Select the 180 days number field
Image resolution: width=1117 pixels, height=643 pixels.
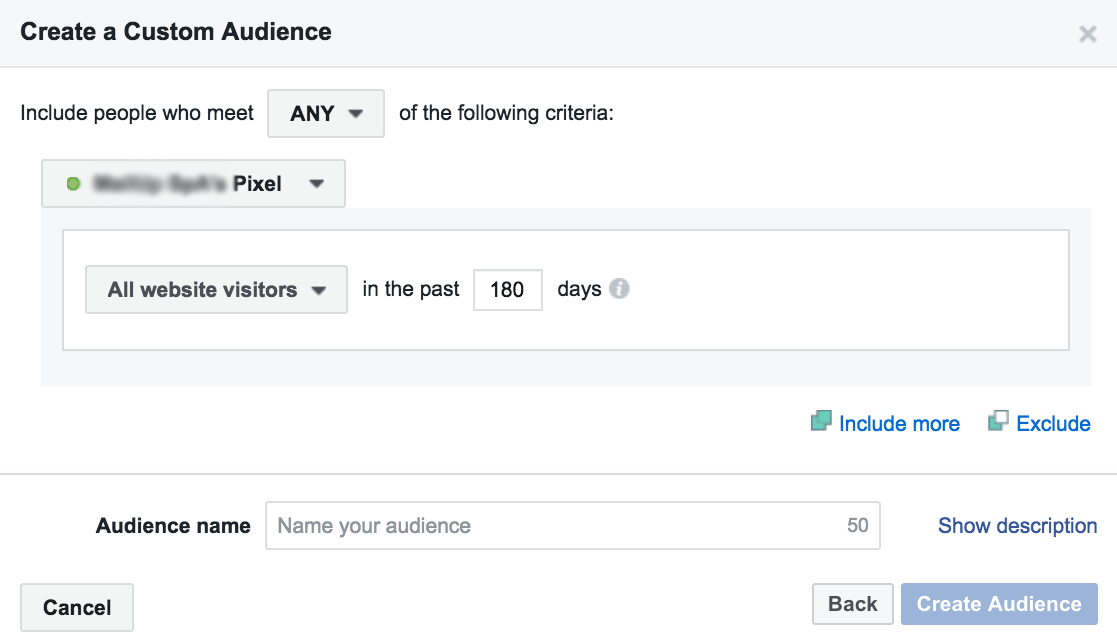point(507,290)
